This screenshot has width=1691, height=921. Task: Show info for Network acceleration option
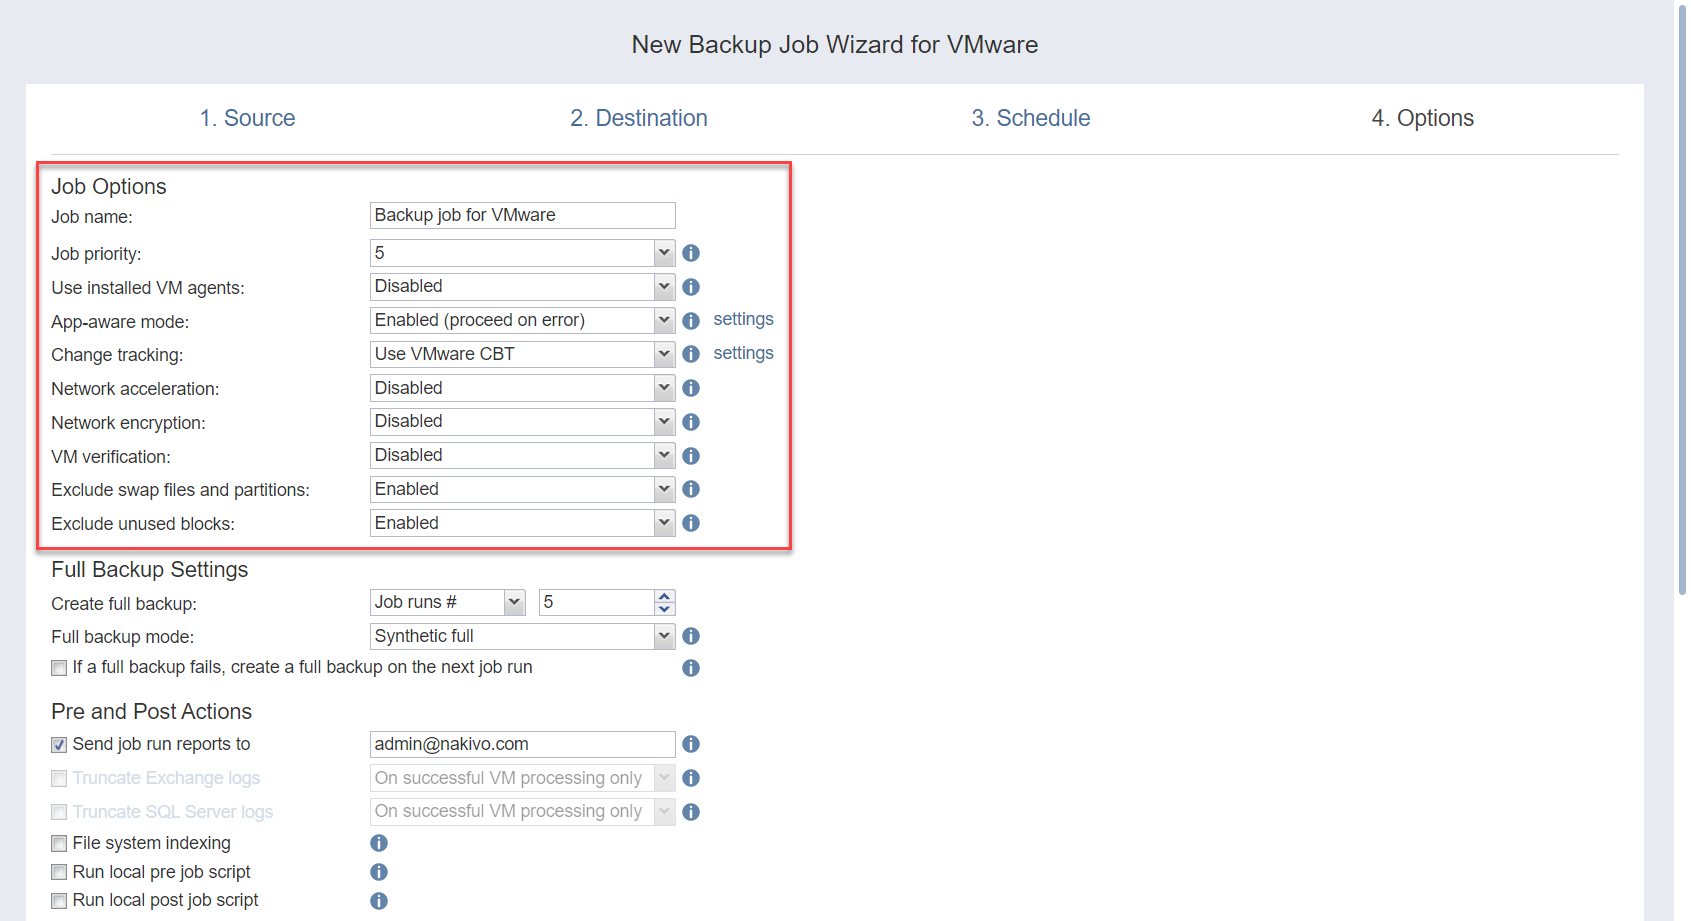click(x=690, y=389)
